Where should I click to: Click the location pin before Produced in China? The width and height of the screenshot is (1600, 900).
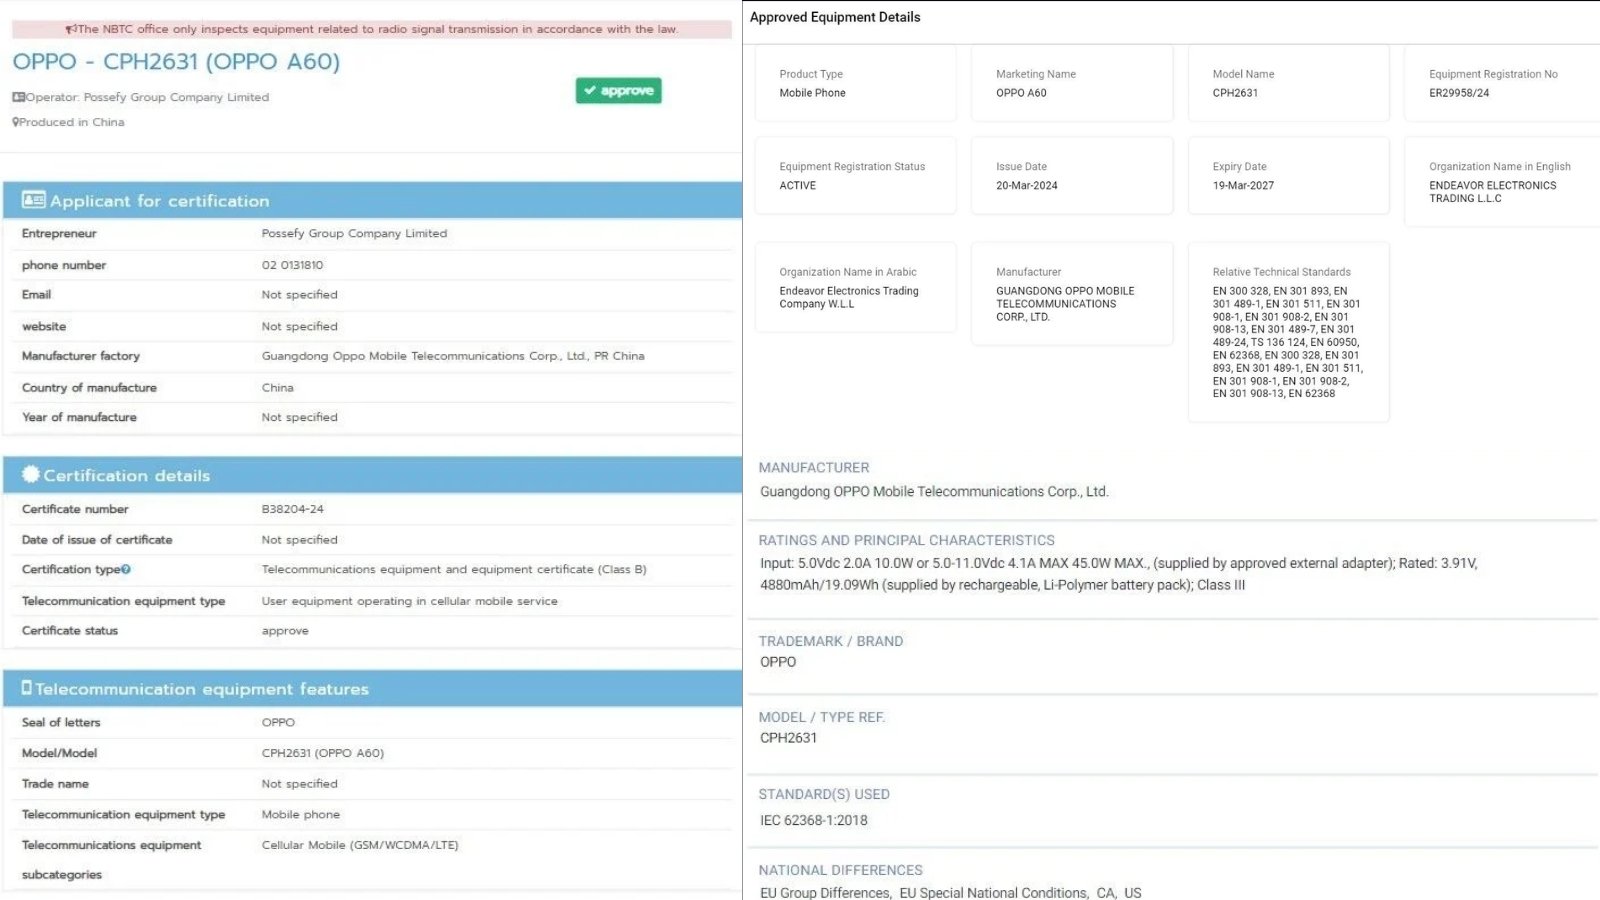click(15, 122)
